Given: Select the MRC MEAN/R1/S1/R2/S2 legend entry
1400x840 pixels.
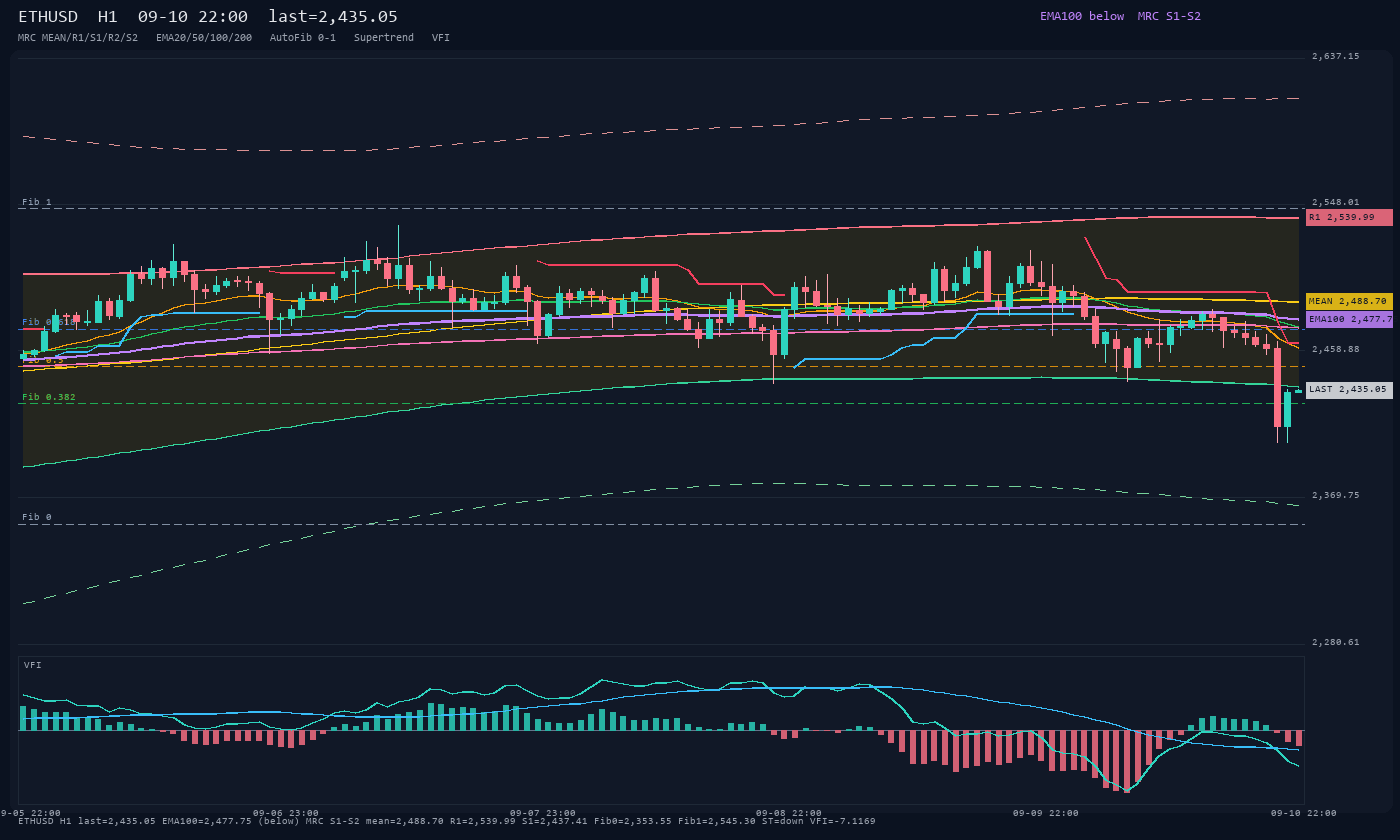Looking at the screenshot, I should tap(78, 38).
